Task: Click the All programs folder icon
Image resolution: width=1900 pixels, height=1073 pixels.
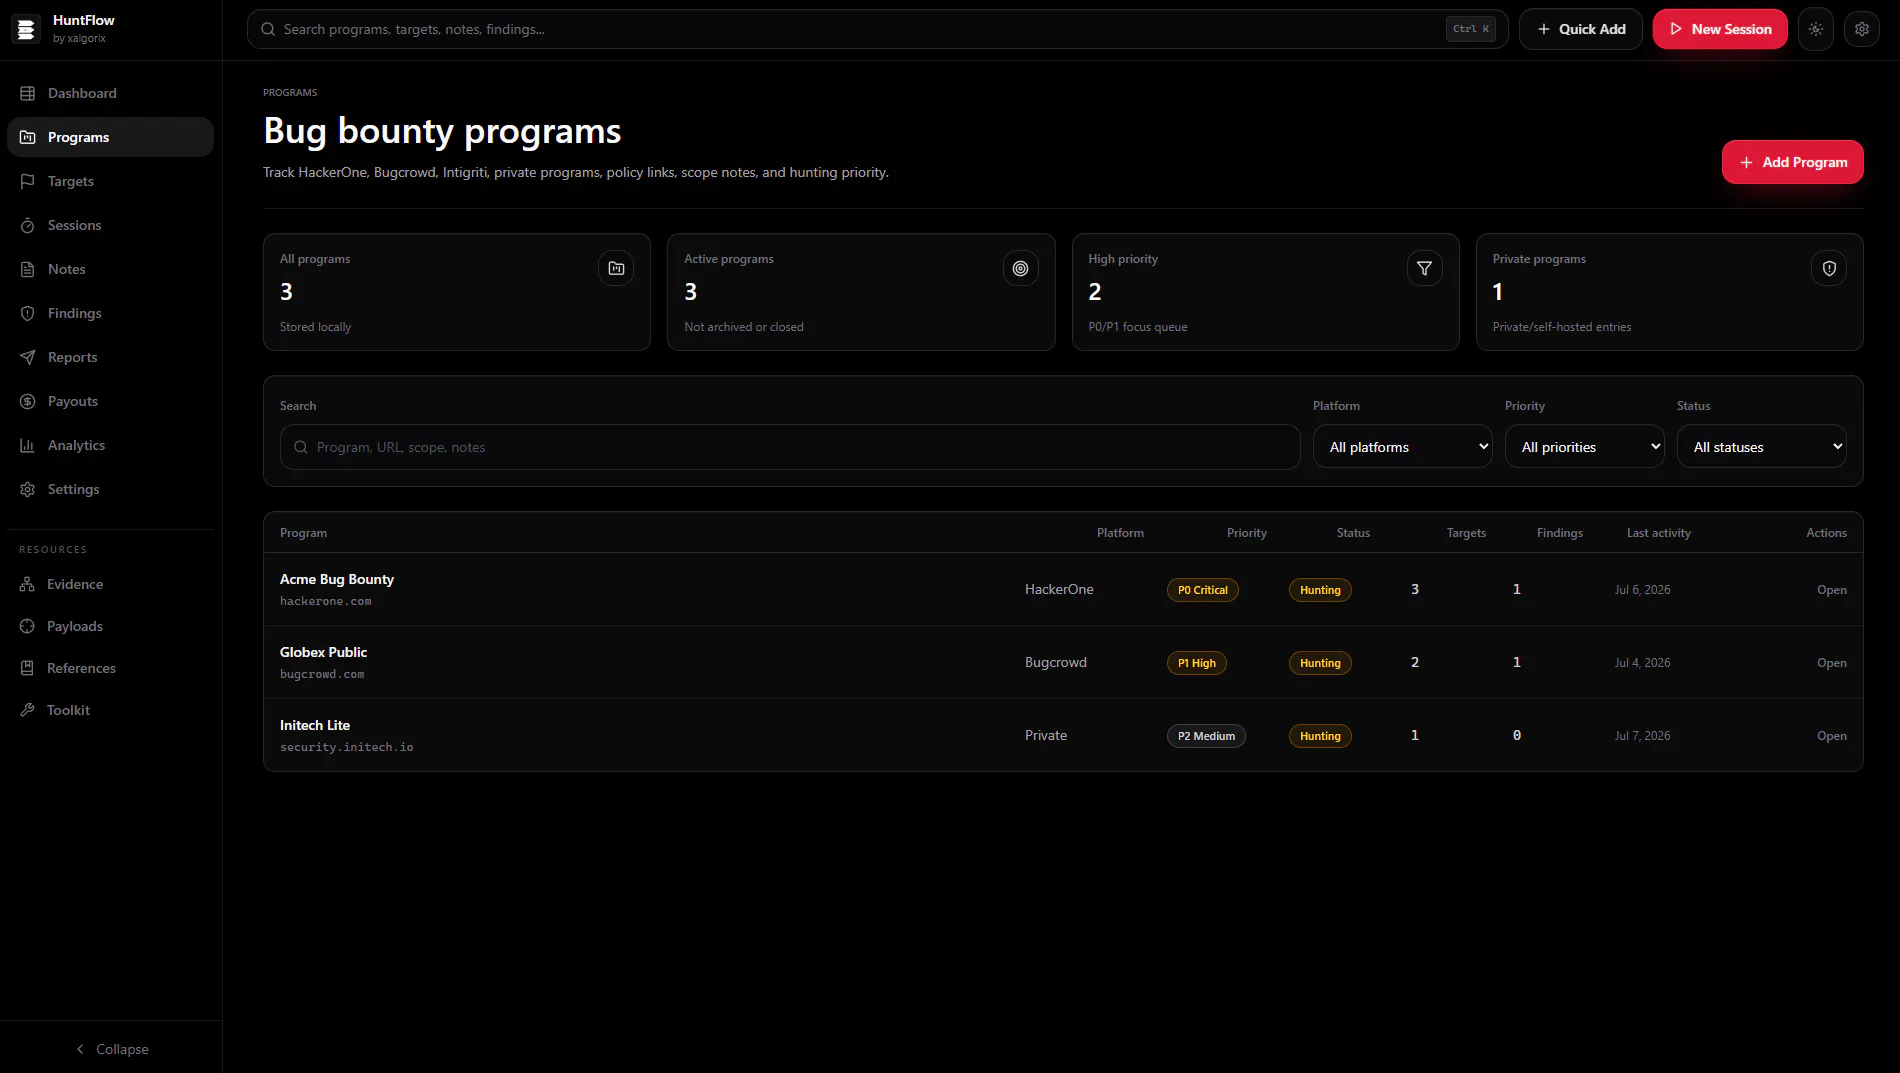Action: pyautogui.click(x=616, y=268)
